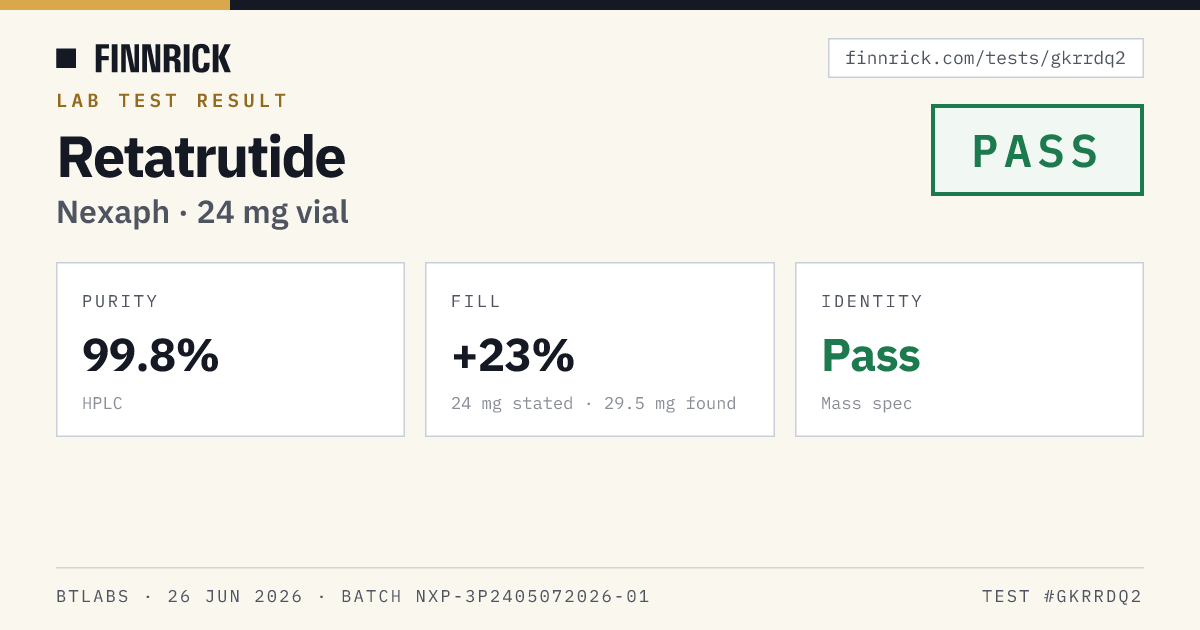Viewport: 1200px width, 630px height.
Task: Click the 99.8% purity value
Action: (x=150, y=355)
